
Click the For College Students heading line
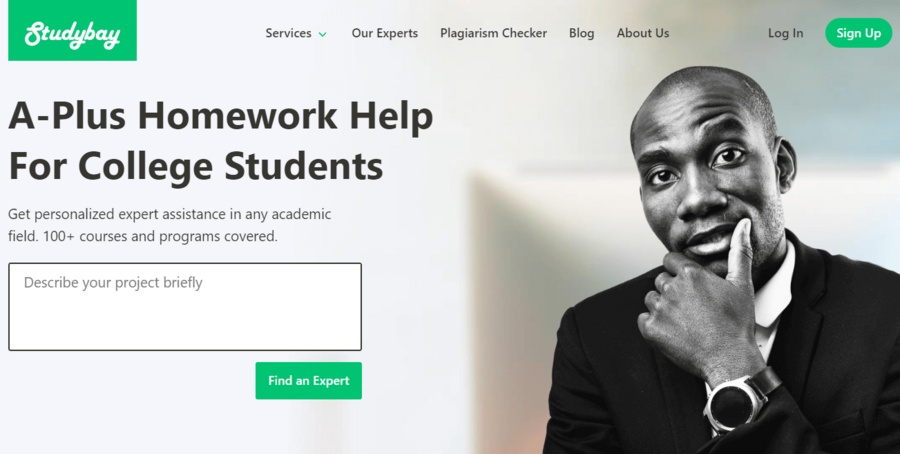click(196, 166)
